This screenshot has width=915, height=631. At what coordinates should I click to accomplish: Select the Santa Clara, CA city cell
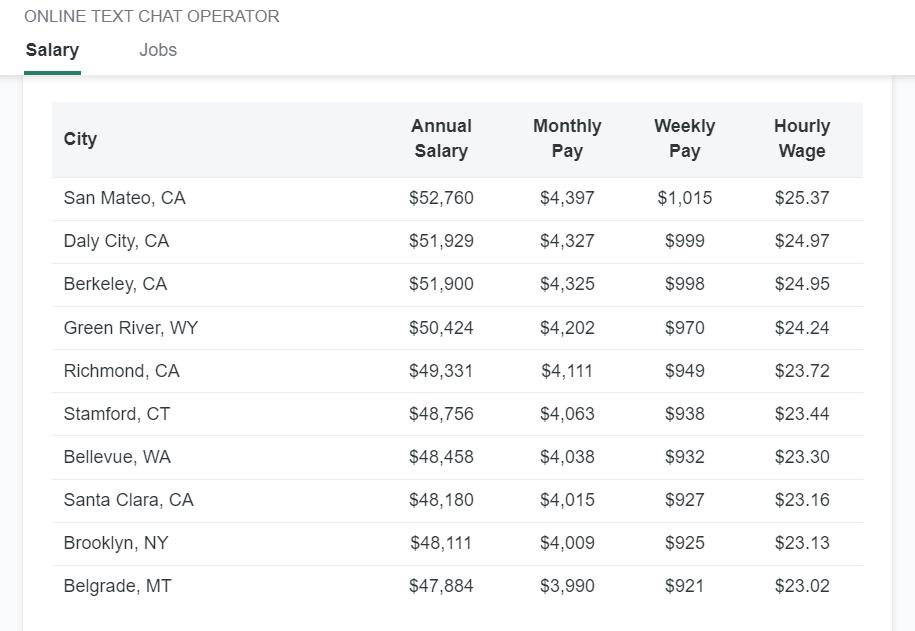(128, 500)
